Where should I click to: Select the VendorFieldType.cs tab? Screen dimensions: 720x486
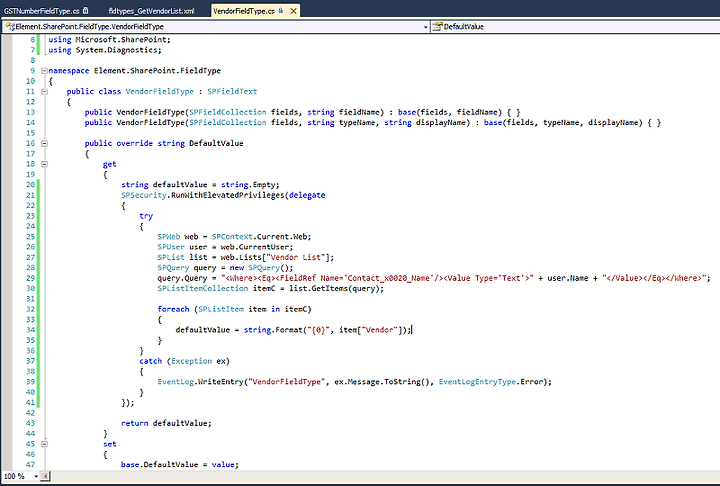click(x=243, y=11)
